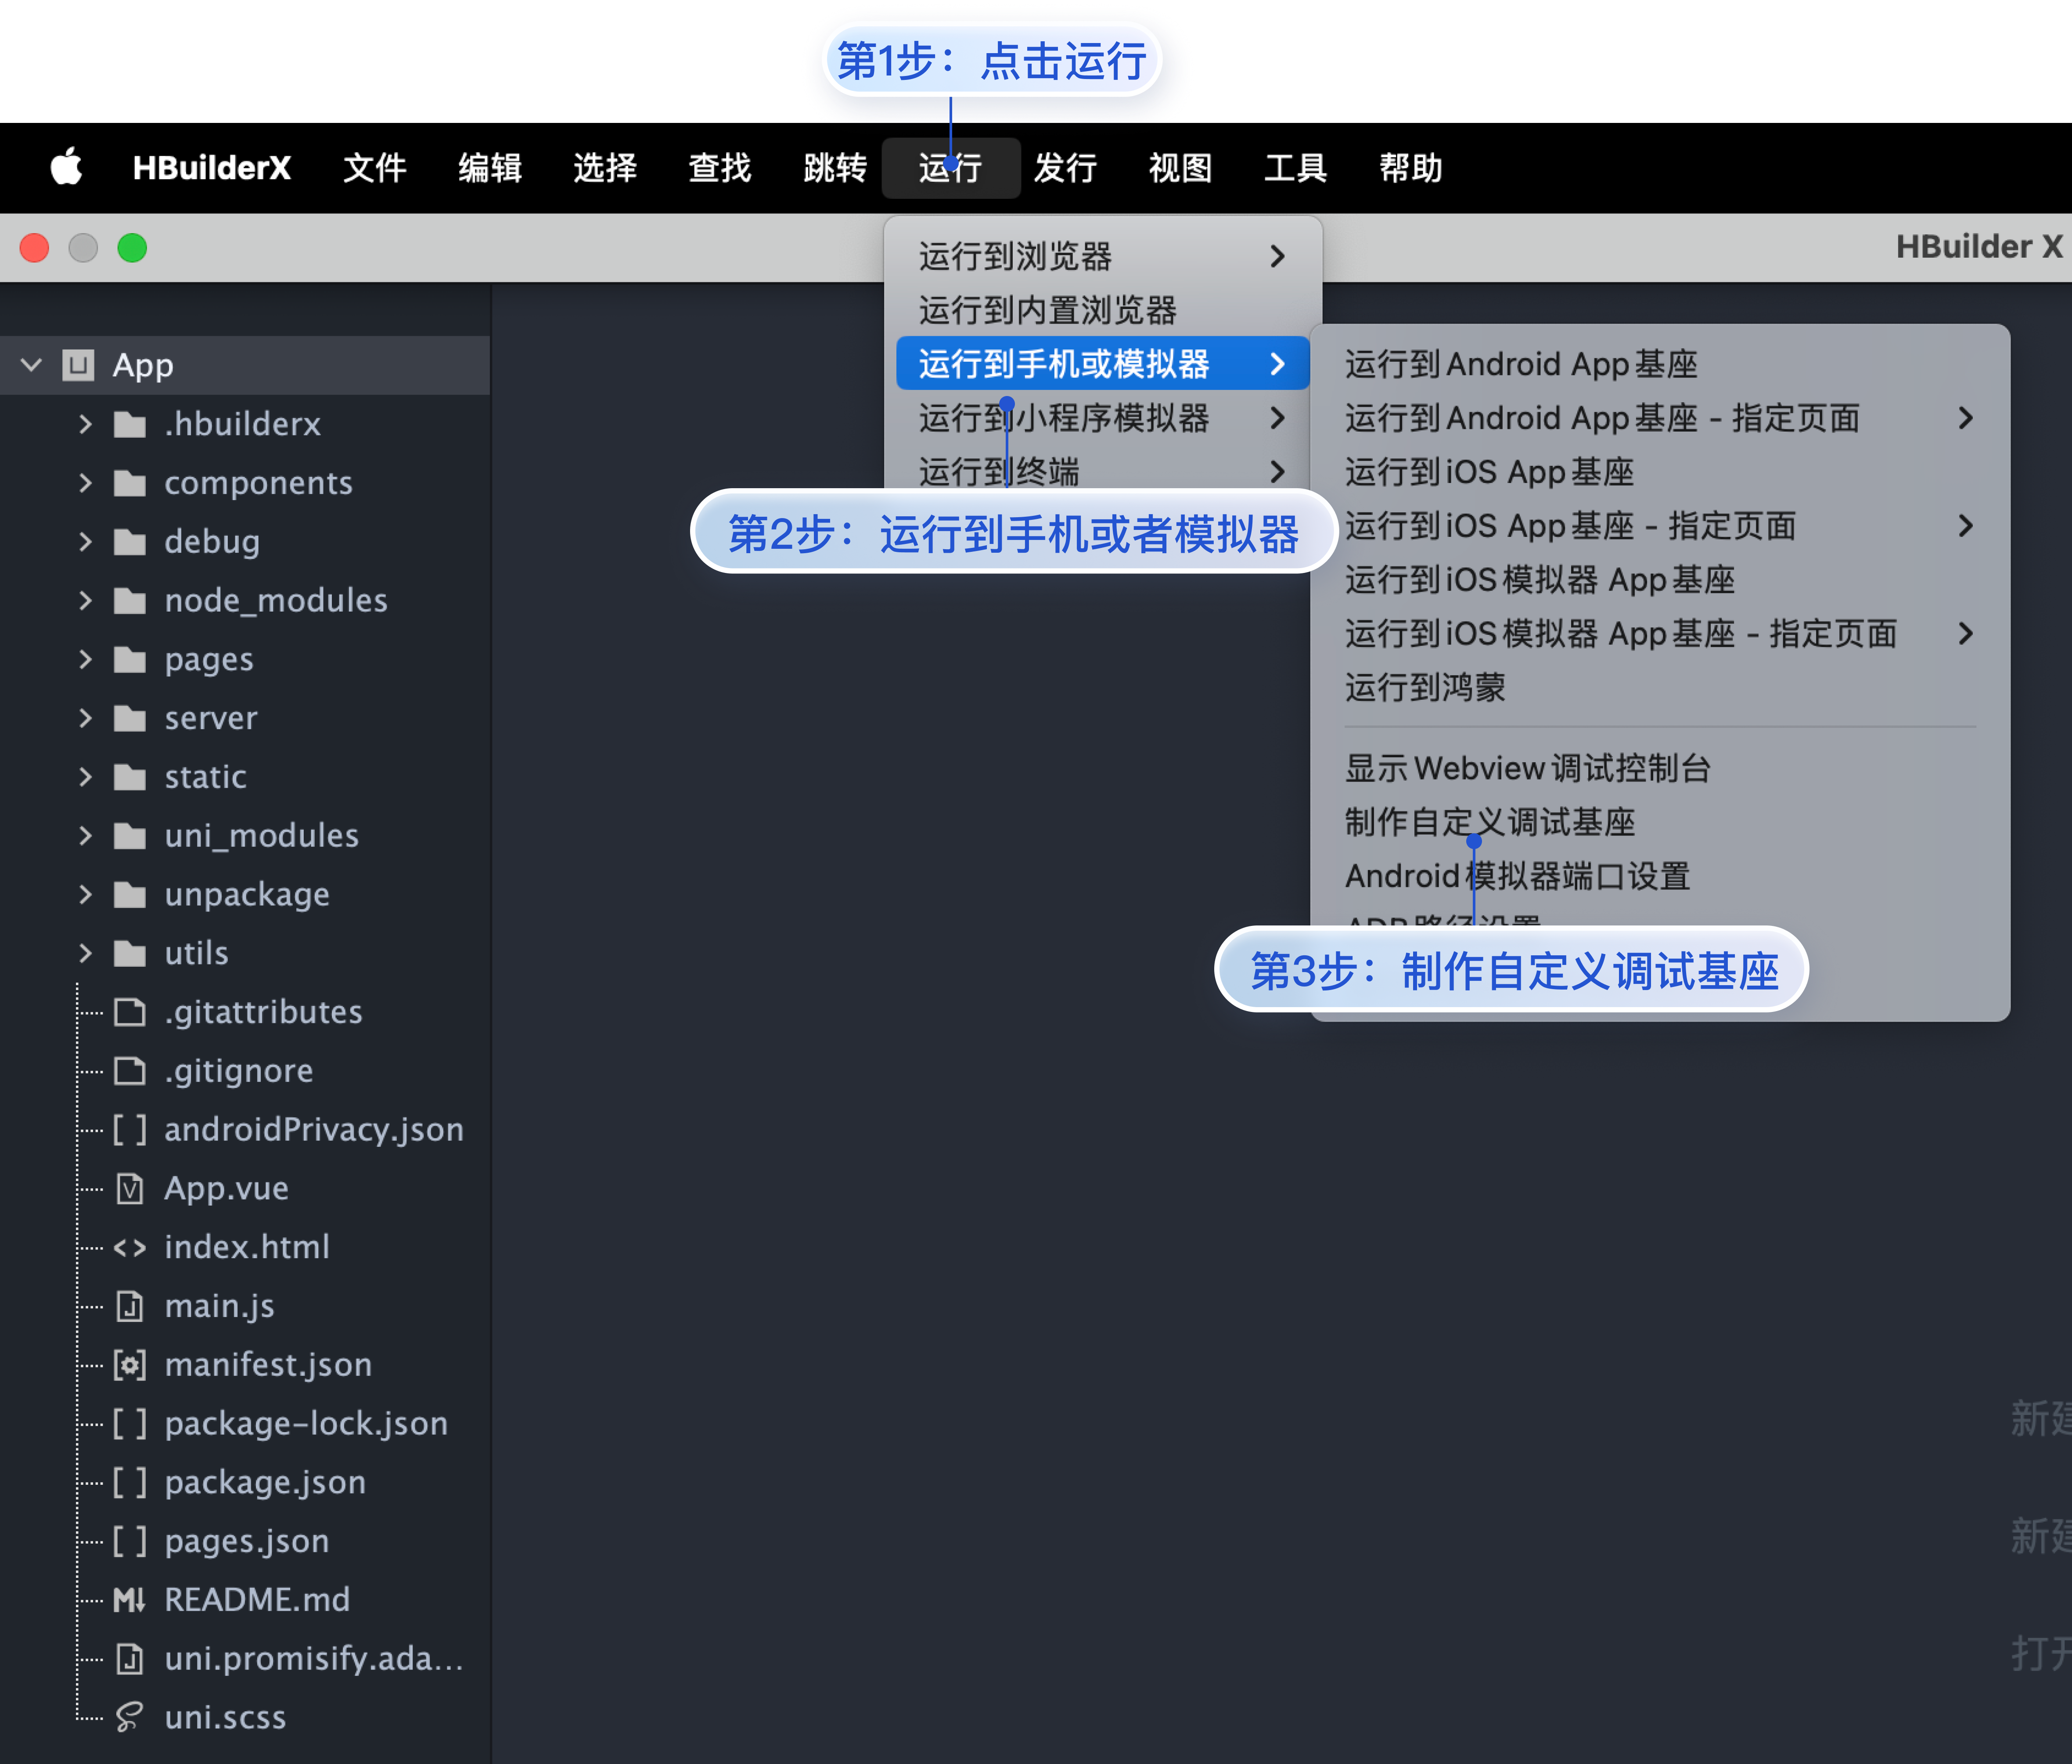The width and height of the screenshot is (2072, 1764).
Task: Expand the uni_modules folder
Action: click(85, 835)
